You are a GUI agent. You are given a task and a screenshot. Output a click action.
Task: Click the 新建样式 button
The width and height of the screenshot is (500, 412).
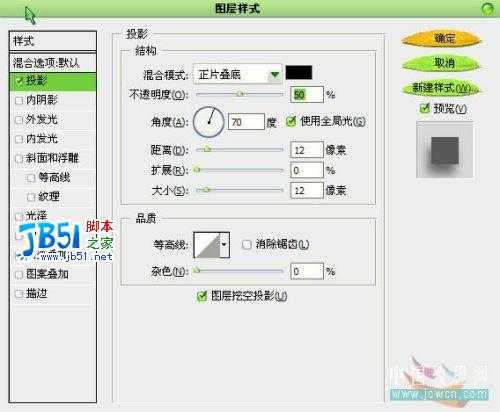point(441,88)
